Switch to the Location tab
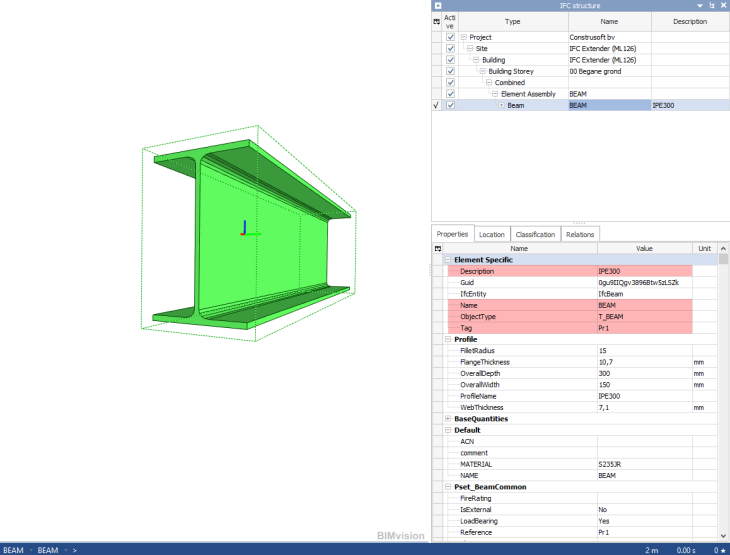The width and height of the screenshot is (730, 555). coord(492,235)
